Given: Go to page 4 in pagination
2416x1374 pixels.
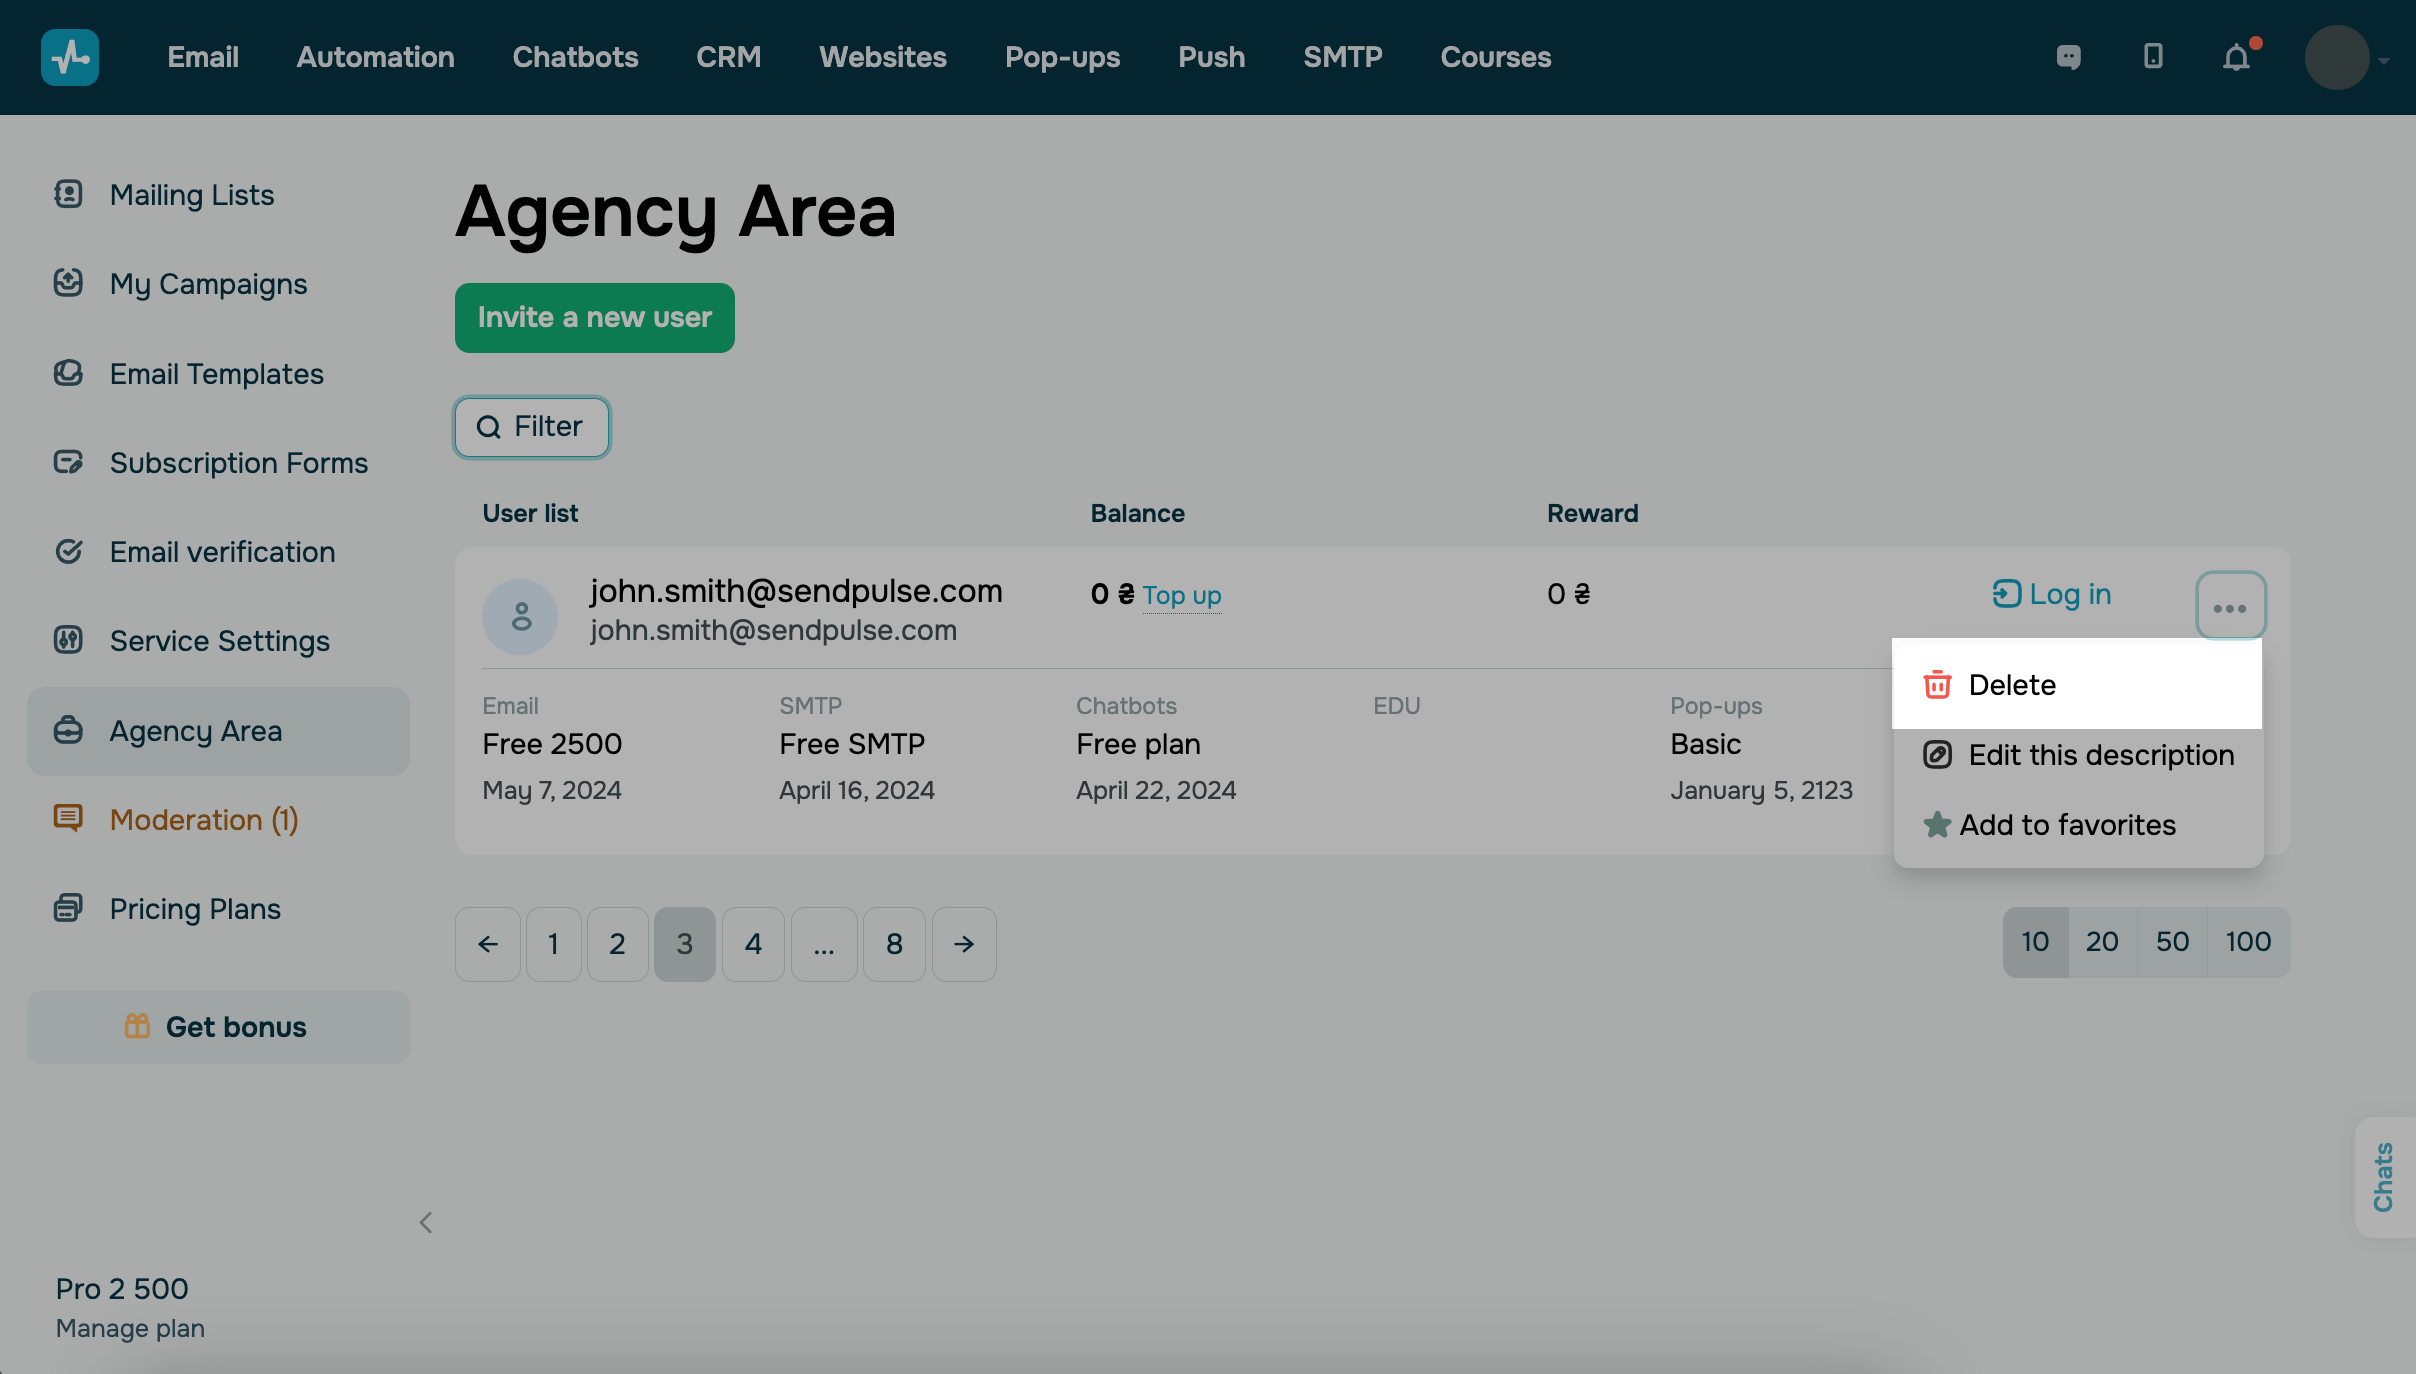Looking at the screenshot, I should point(753,944).
